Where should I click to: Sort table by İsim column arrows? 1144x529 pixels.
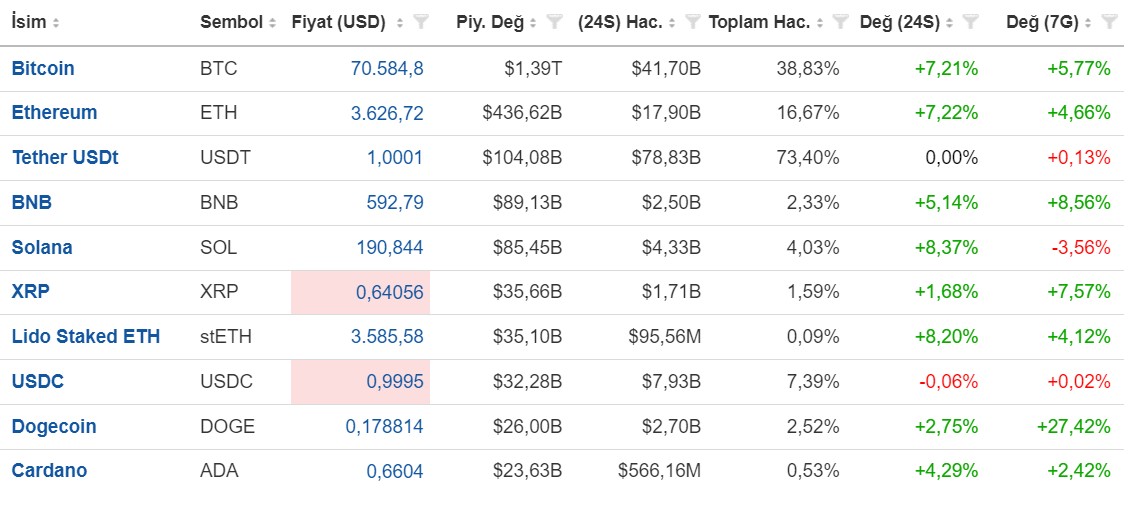tap(56, 23)
